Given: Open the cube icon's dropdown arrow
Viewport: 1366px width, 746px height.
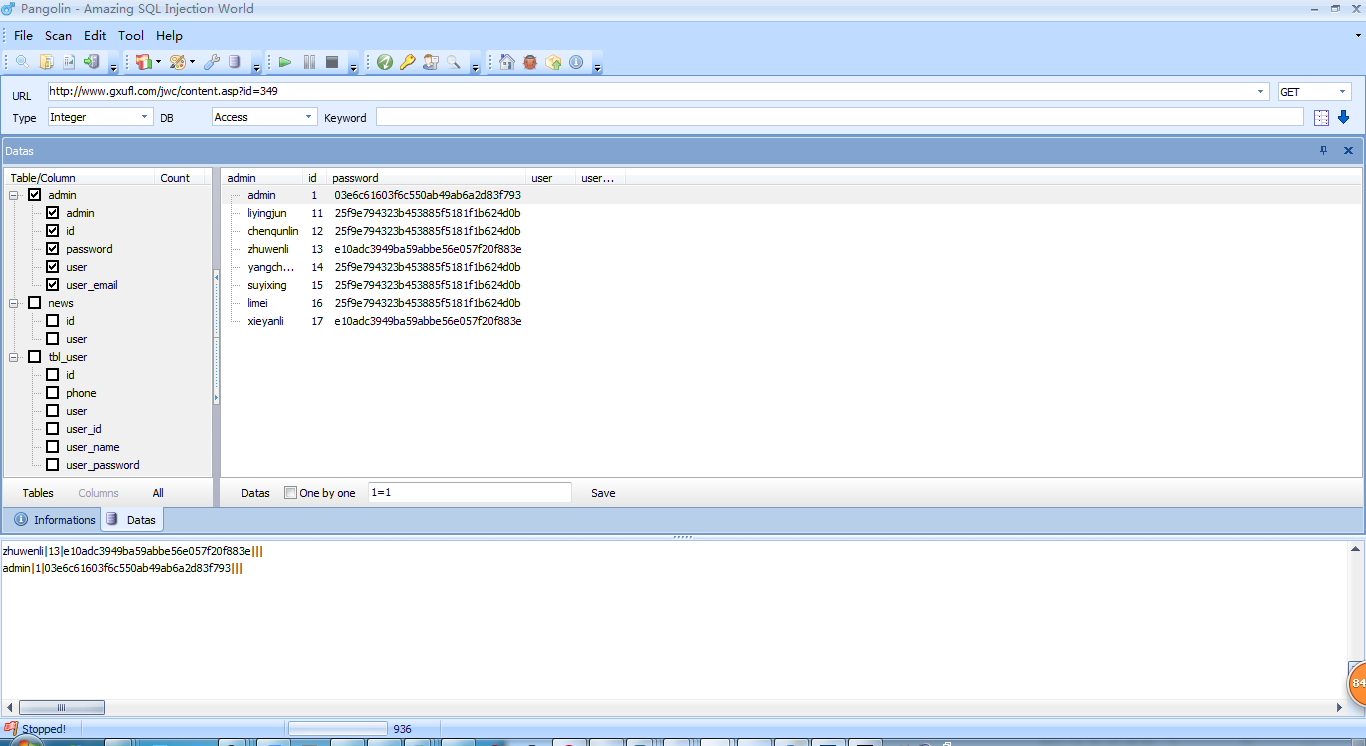Looking at the screenshot, I should [158, 62].
